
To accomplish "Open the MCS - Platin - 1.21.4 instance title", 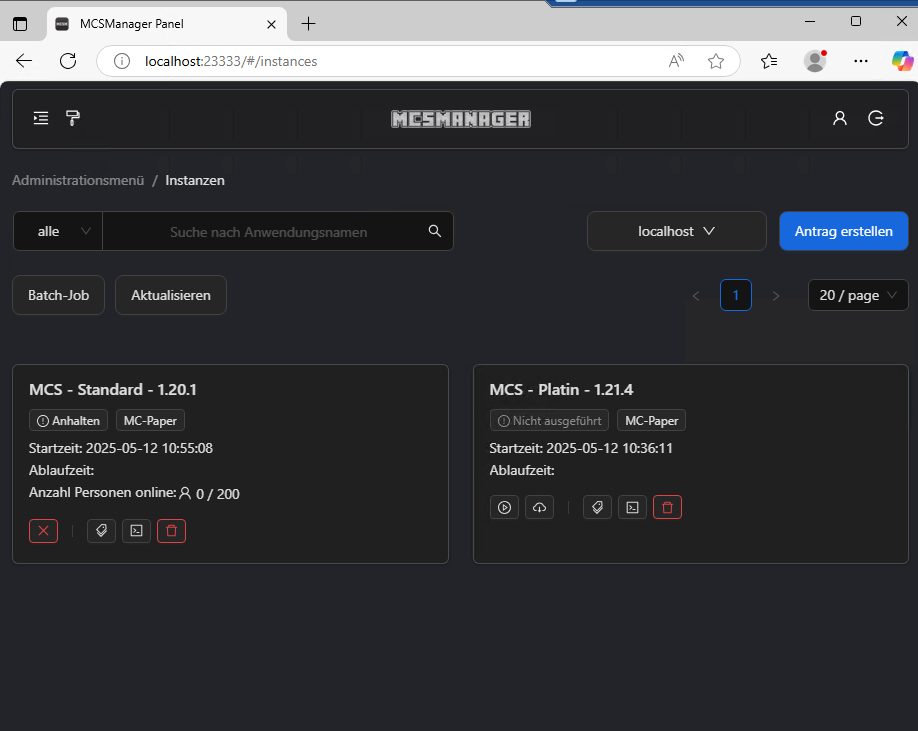I will pos(561,390).
